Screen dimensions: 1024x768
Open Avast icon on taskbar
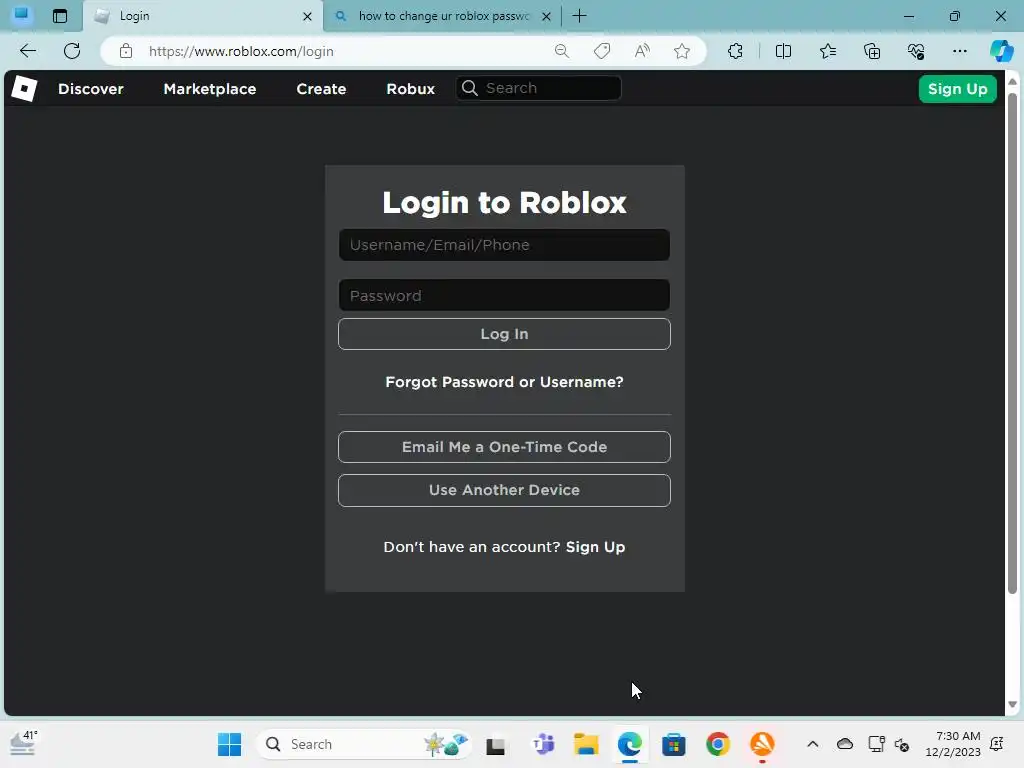(761, 744)
